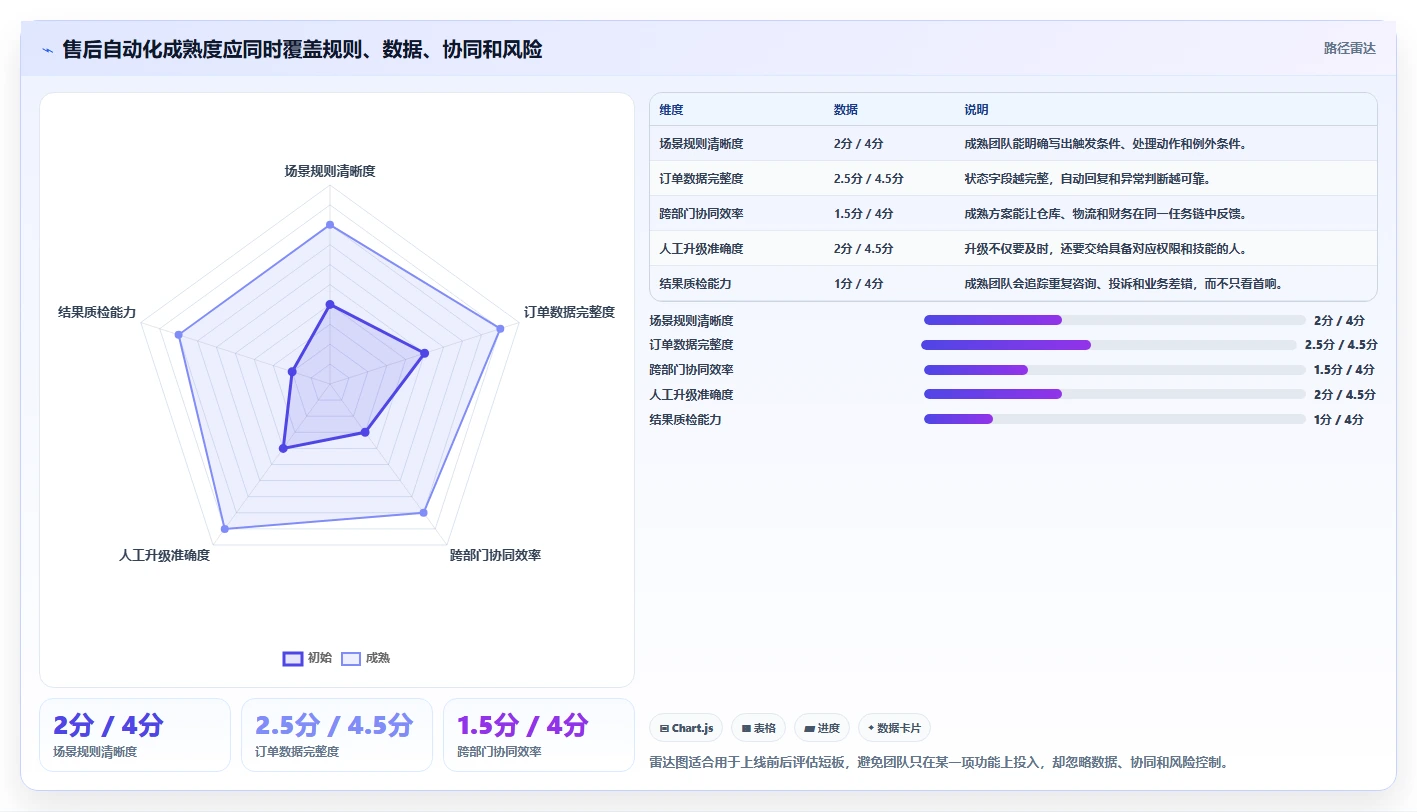Click 1.5分 / 4分 value beside progress bar
This screenshot has width=1417, height=812.
(1344, 370)
